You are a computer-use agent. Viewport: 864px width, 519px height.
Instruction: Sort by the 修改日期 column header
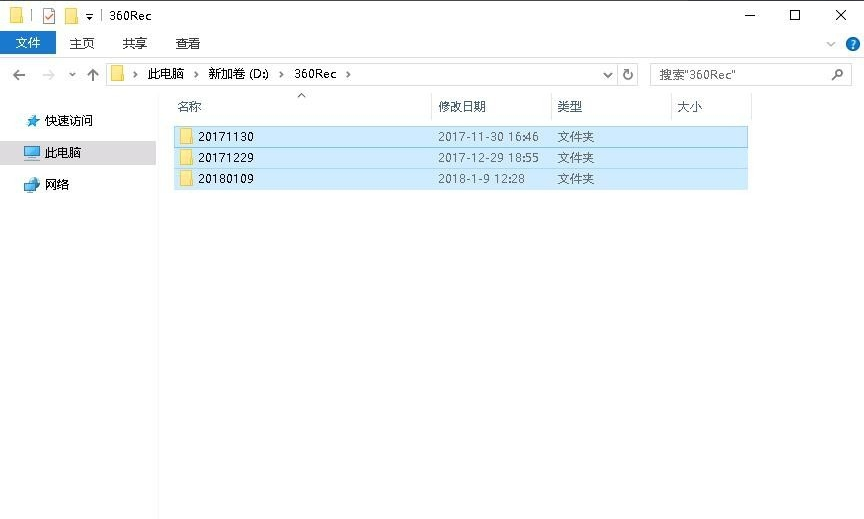[462, 107]
